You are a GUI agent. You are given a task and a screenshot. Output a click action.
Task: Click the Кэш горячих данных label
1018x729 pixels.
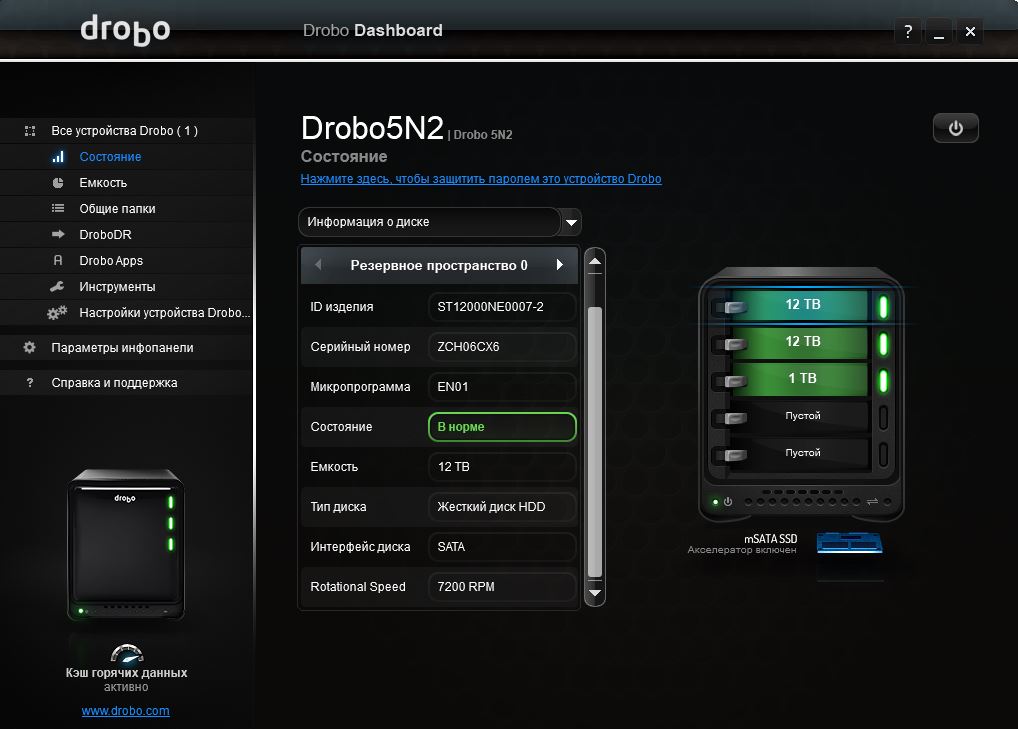click(127, 673)
